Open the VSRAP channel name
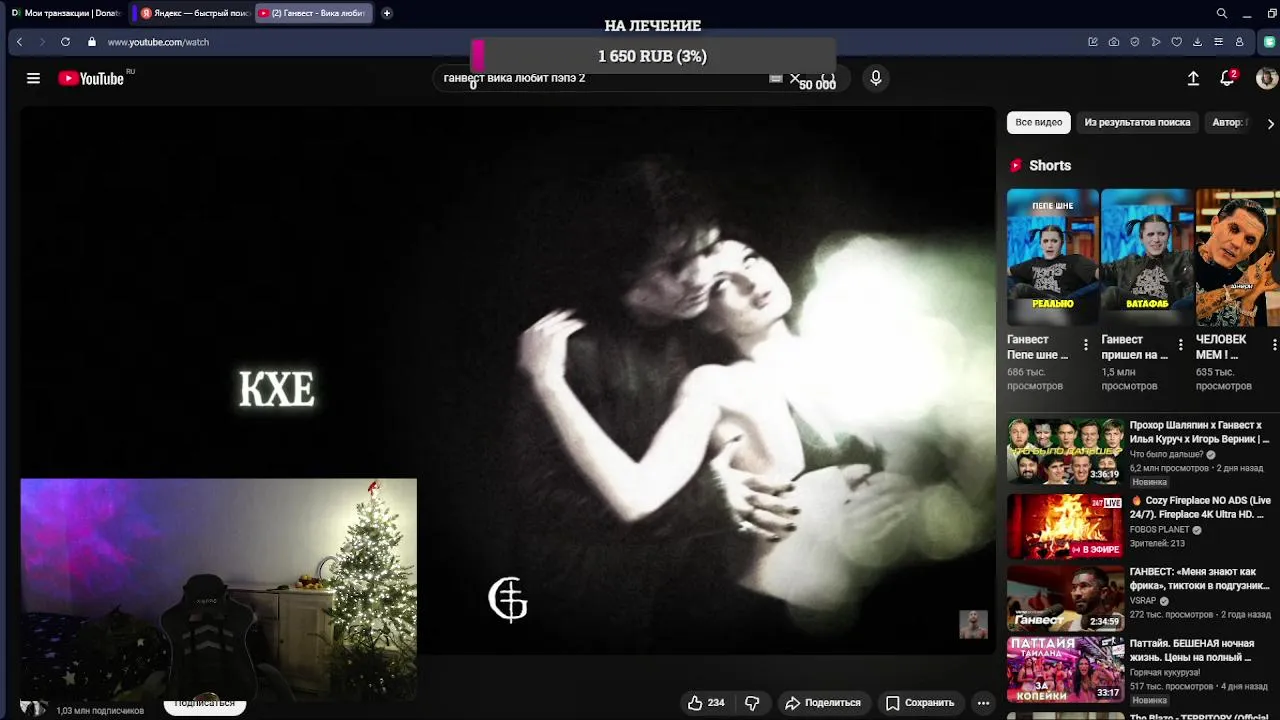This screenshot has width=1280, height=720. (x=1144, y=602)
